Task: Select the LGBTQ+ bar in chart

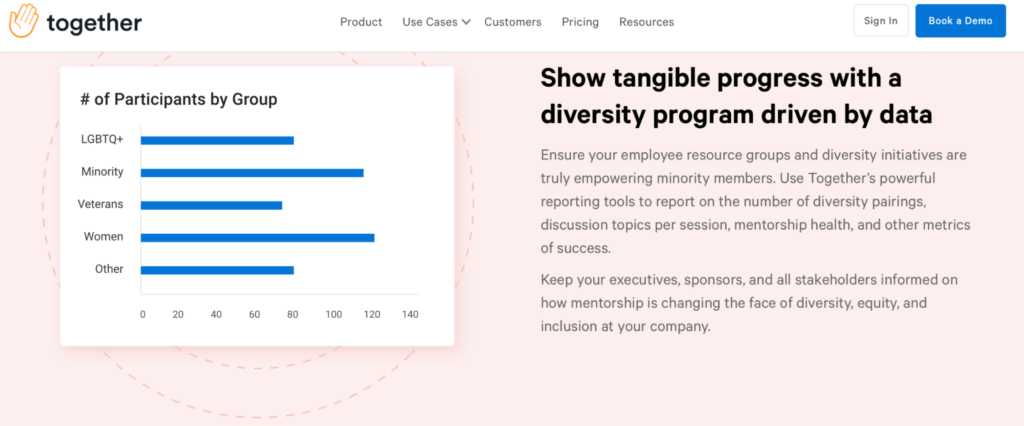Action: (217, 140)
